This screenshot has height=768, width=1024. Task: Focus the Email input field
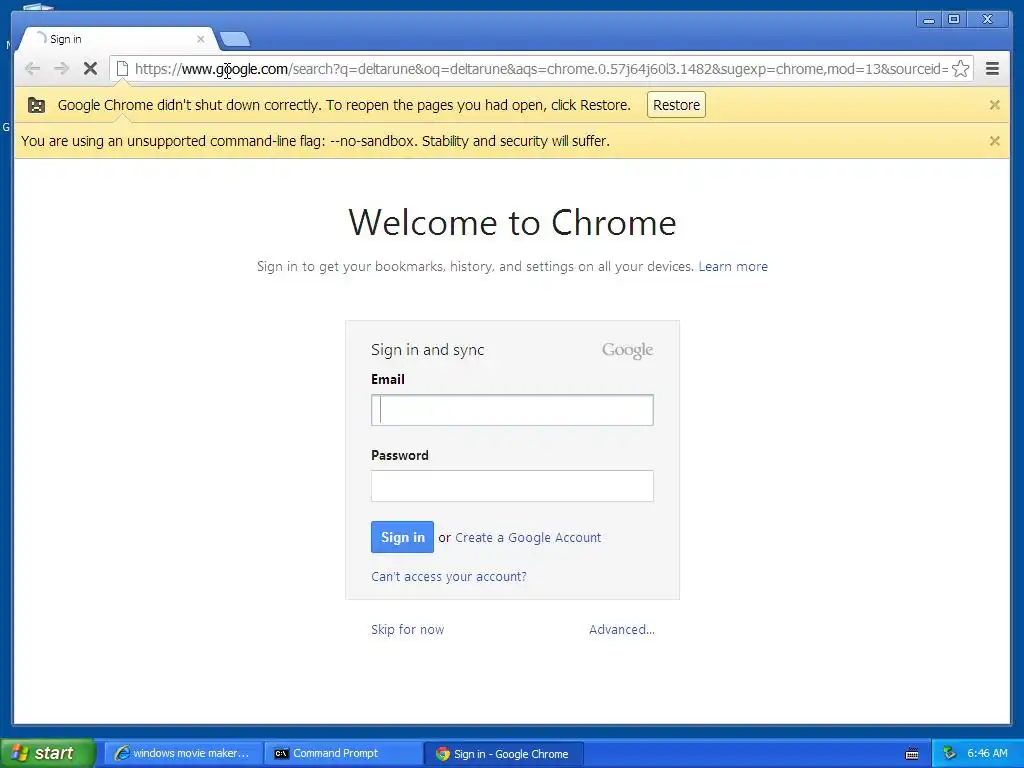pos(512,410)
